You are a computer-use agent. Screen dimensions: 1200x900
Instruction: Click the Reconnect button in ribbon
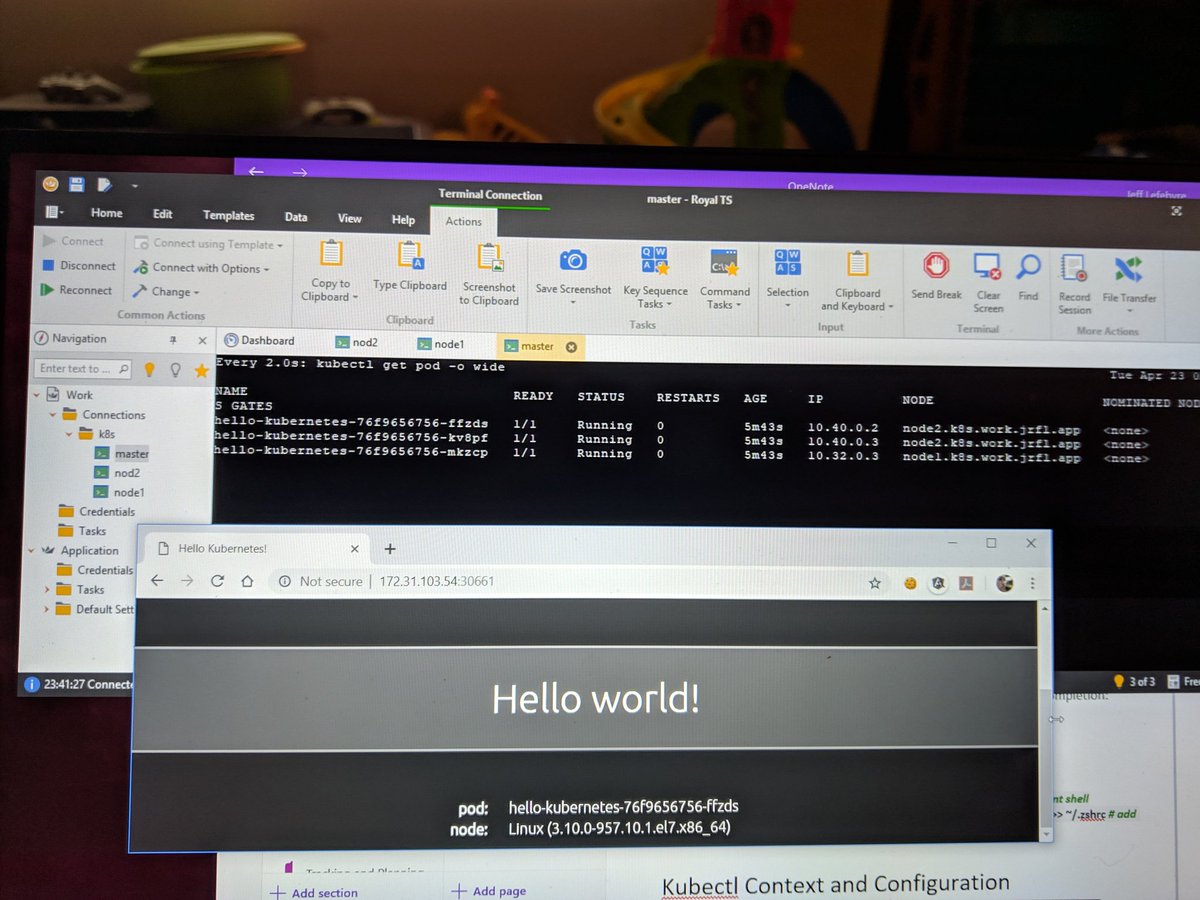click(x=77, y=290)
